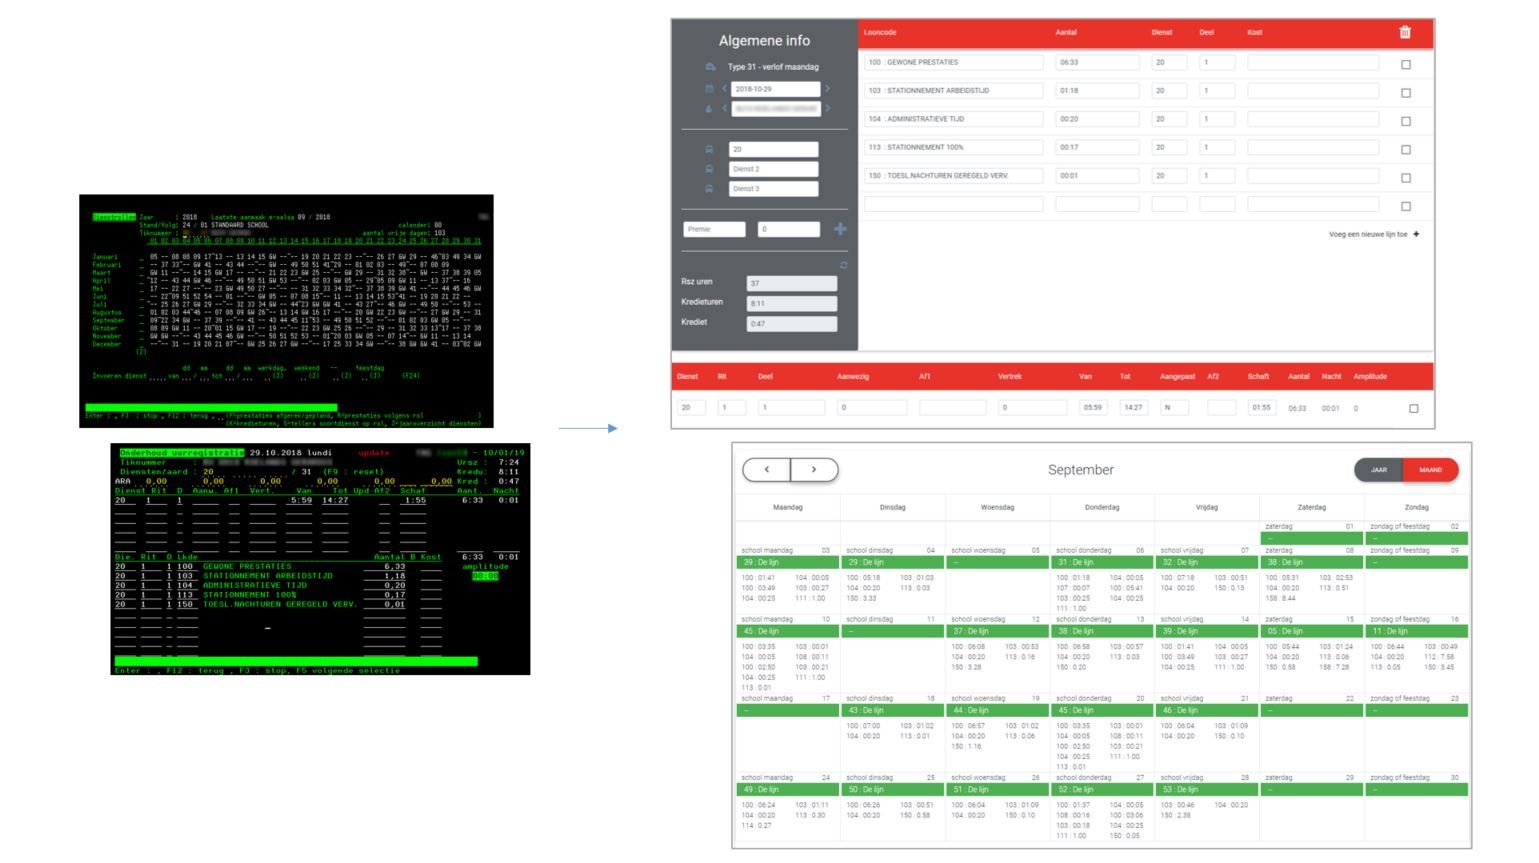Switch calendar to Jaar view

coord(1379,470)
